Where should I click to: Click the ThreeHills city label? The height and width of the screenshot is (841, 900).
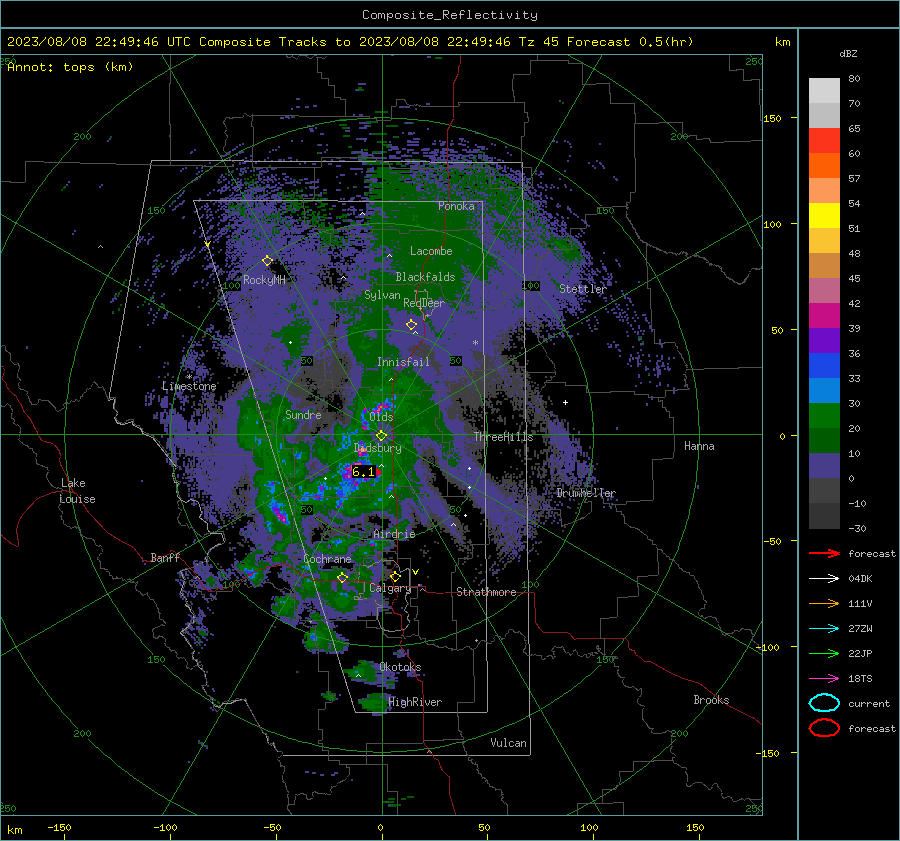click(x=503, y=437)
